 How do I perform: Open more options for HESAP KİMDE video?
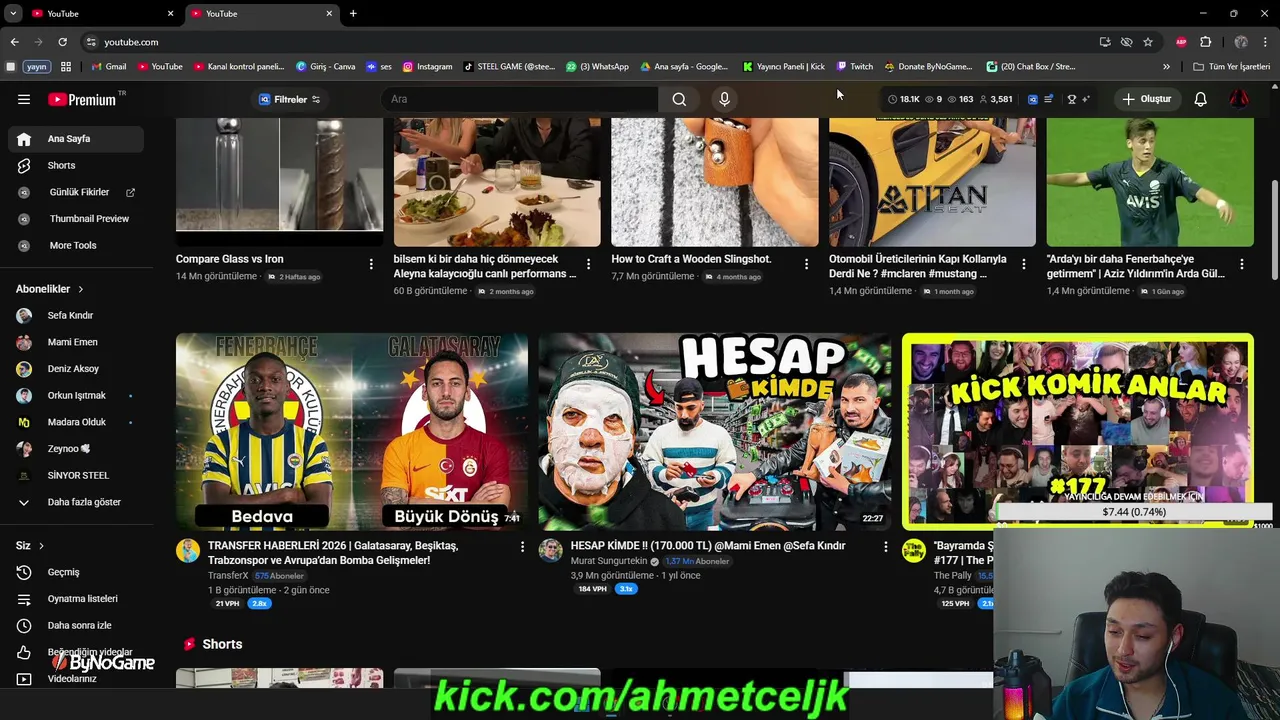pyautogui.click(x=885, y=547)
